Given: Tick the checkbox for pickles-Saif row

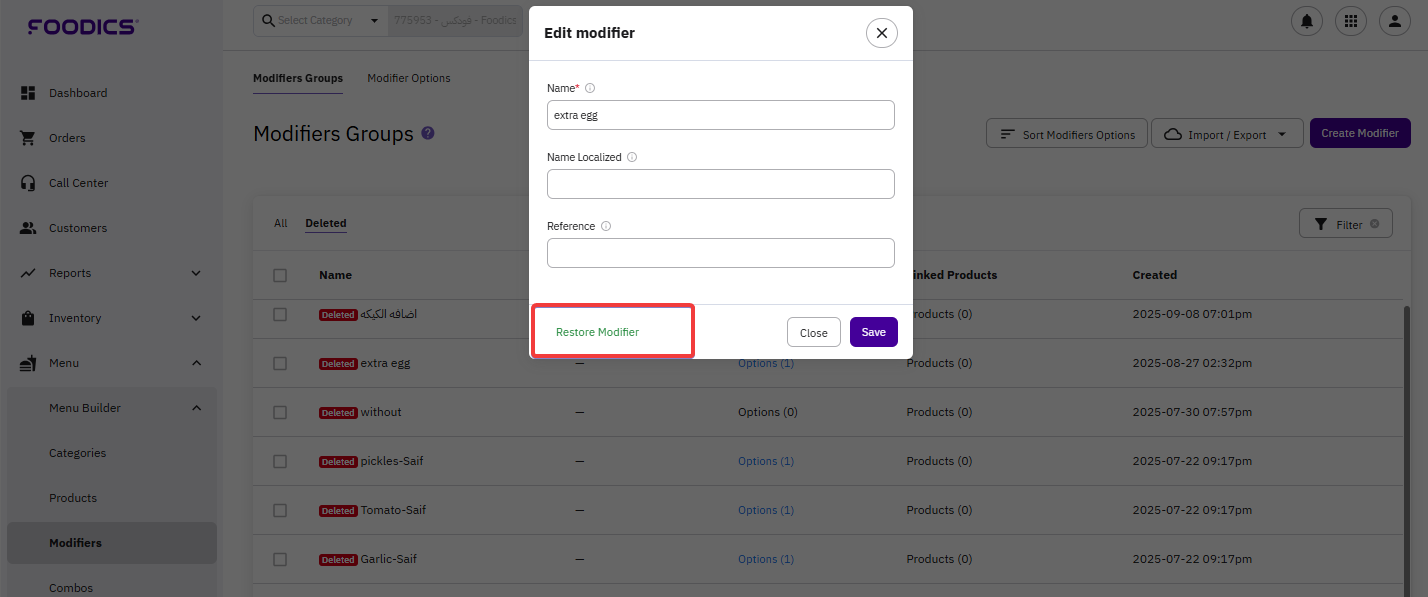Looking at the screenshot, I should click(280, 461).
